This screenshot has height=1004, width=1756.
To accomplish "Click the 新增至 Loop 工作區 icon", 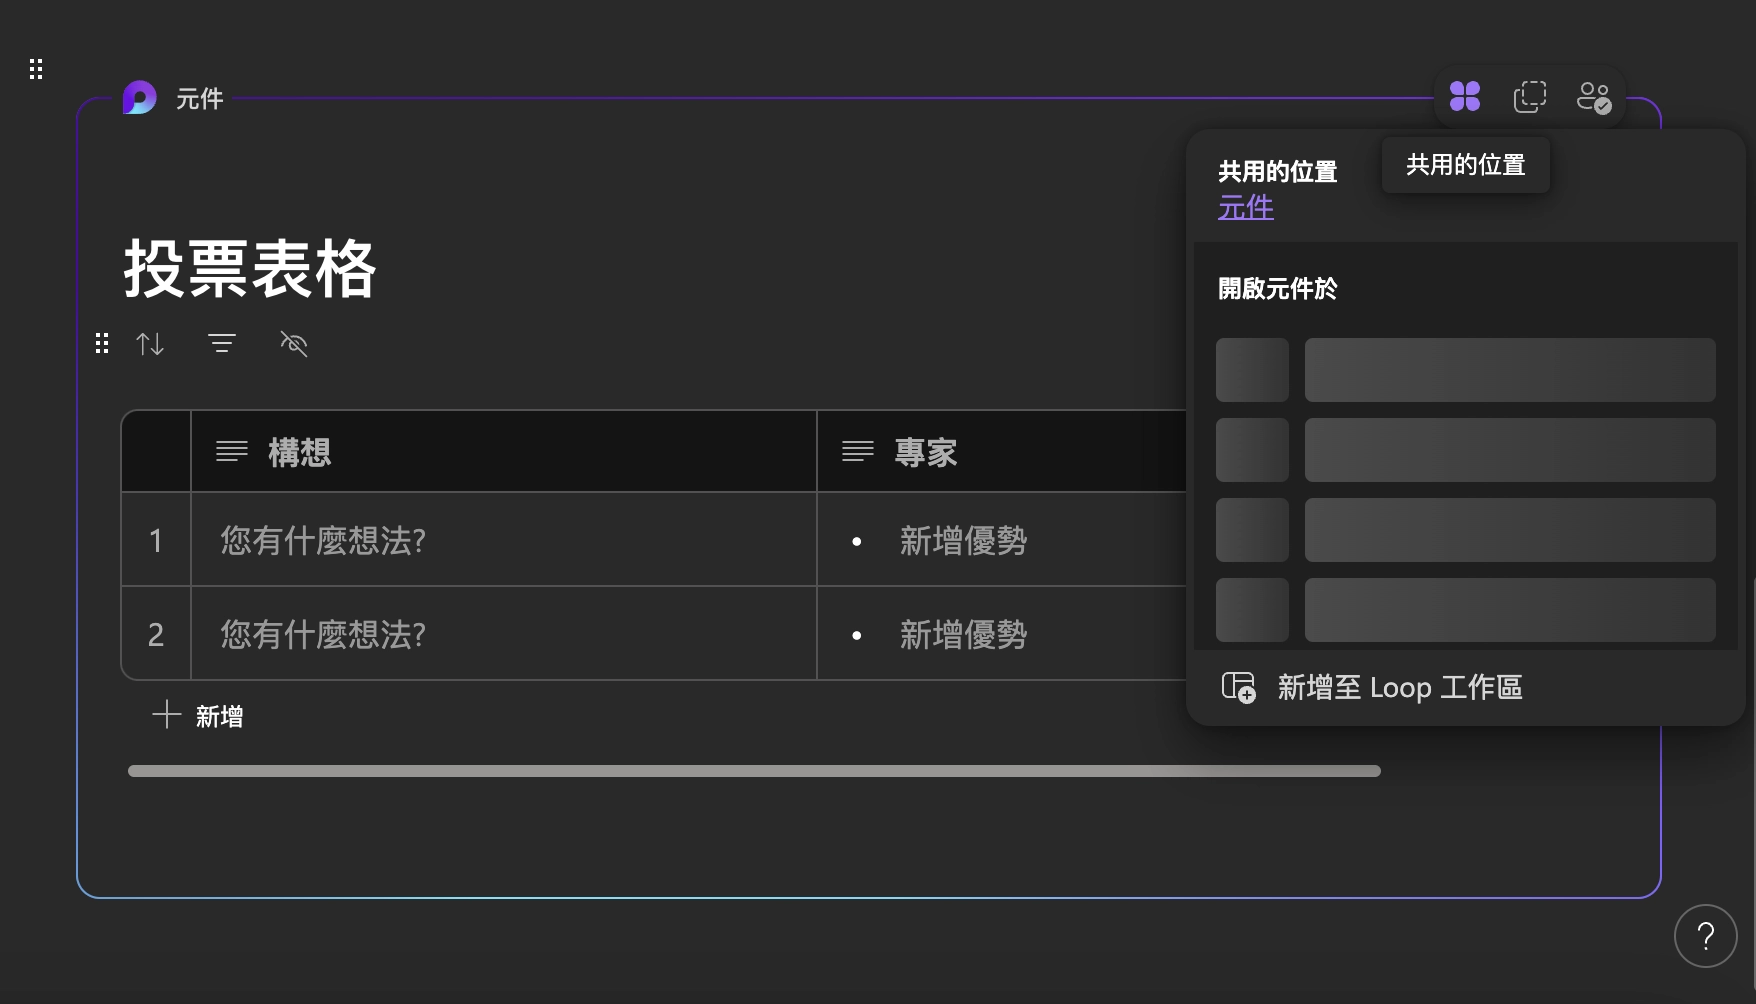I will click(x=1239, y=687).
